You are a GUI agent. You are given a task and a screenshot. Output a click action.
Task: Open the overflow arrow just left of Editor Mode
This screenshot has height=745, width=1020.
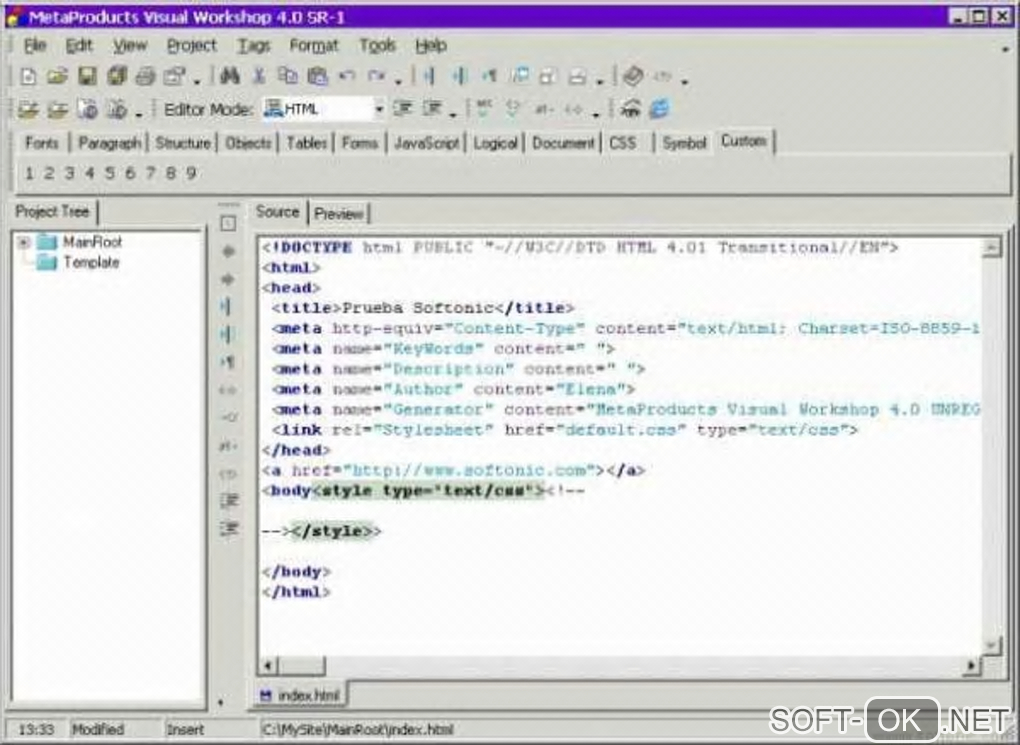[139, 116]
